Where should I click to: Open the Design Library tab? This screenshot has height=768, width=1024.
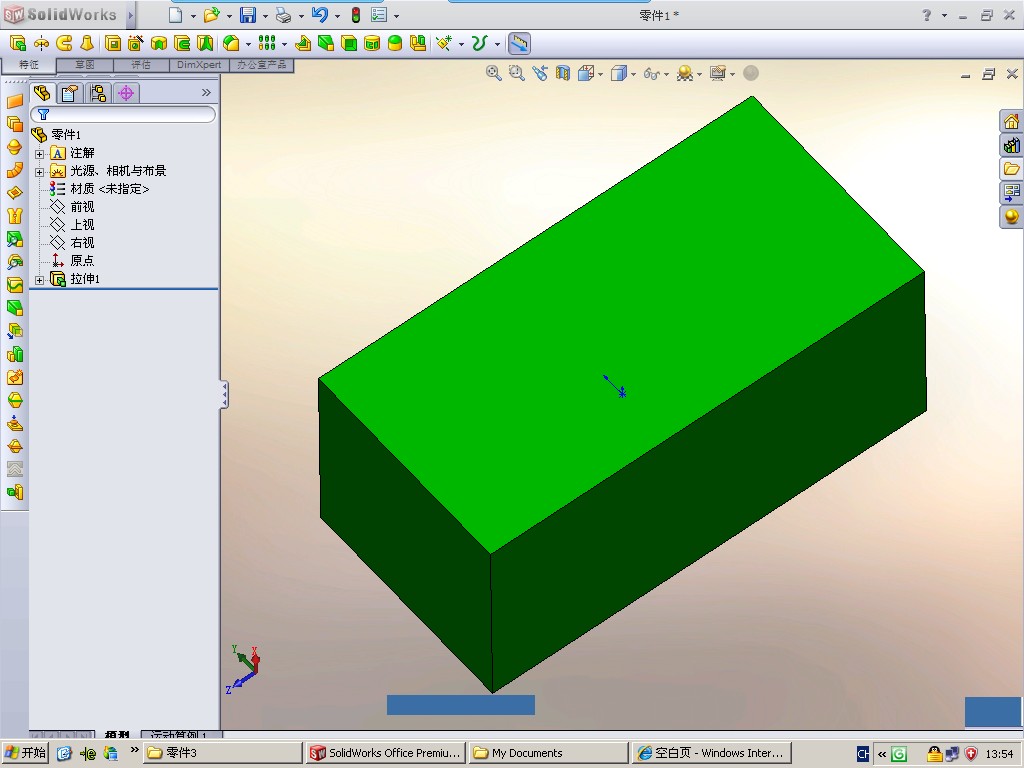click(1012, 145)
